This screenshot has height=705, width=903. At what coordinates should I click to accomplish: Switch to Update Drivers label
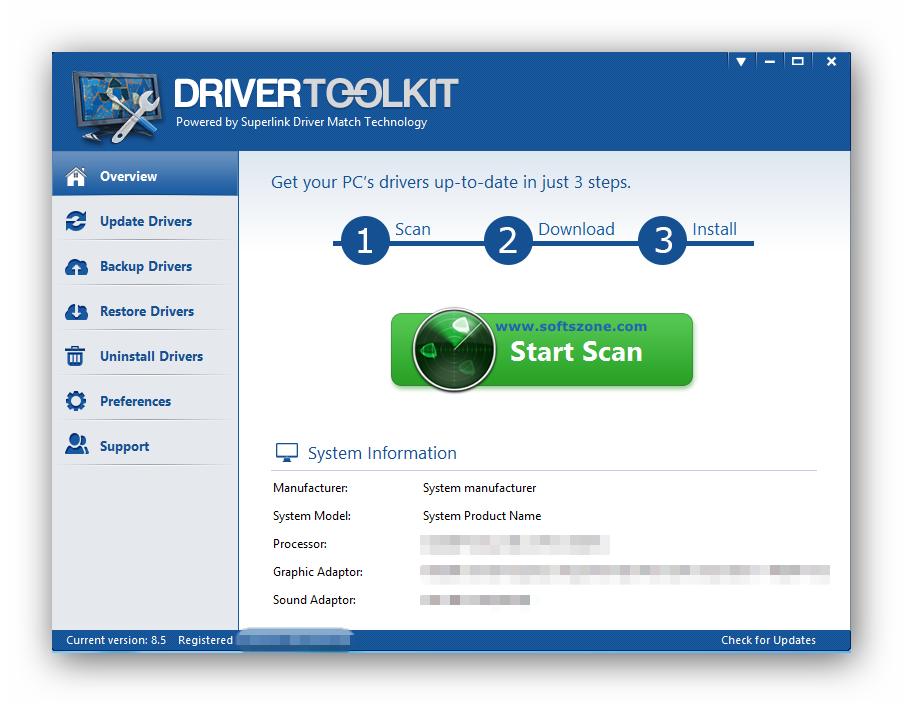click(x=146, y=221)
